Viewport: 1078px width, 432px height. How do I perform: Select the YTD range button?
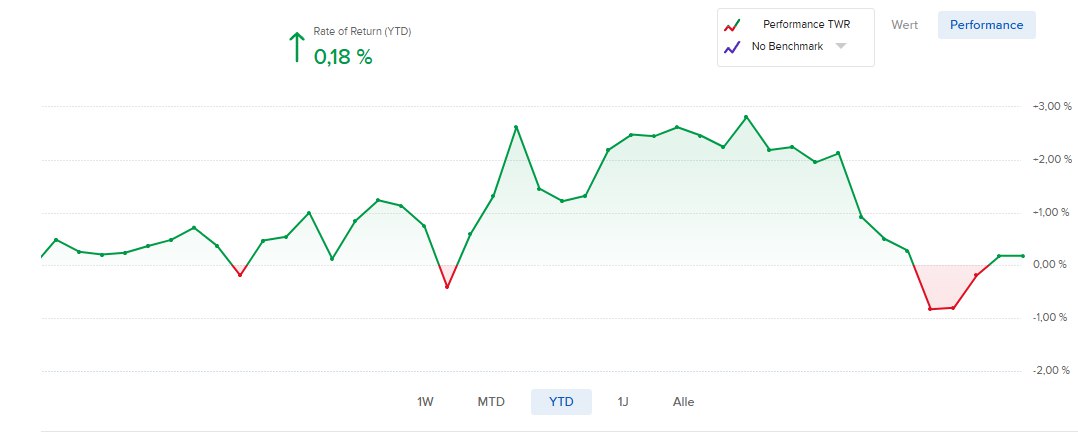(561, 402)
